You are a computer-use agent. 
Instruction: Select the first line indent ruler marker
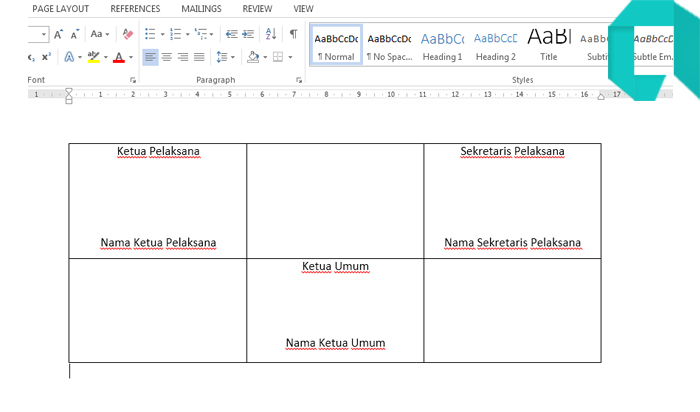click(x=69, y=91)
